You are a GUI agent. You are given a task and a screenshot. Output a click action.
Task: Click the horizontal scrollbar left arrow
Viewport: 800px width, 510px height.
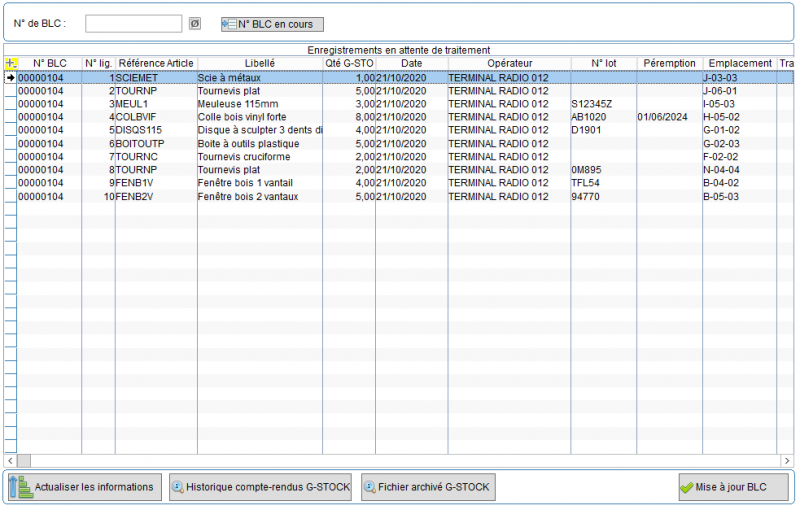click(10, 460)
